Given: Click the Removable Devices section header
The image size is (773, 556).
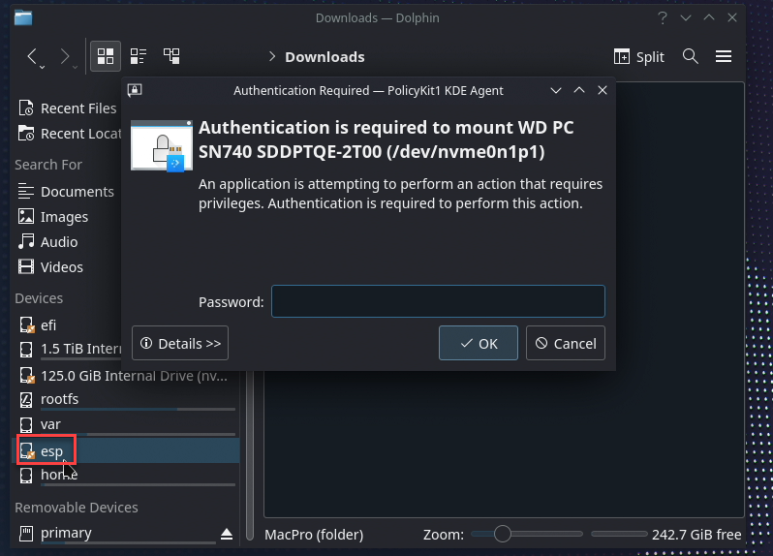Looking at the screenshot, I should [x=76, y=507].
